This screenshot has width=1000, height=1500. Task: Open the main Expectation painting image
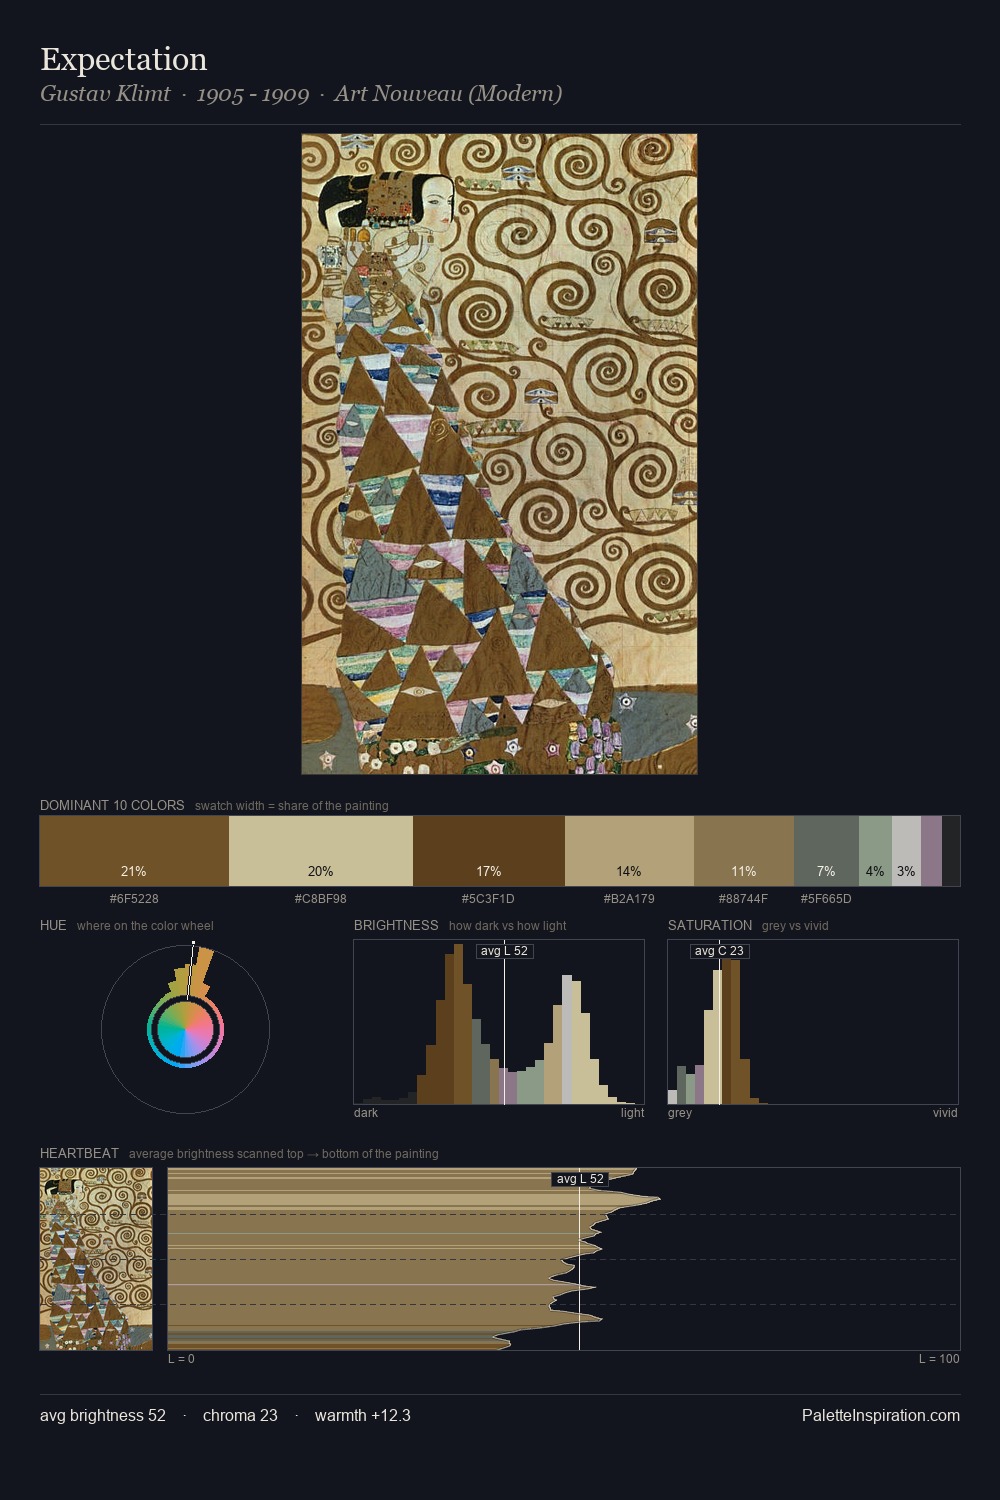point(499,454)
